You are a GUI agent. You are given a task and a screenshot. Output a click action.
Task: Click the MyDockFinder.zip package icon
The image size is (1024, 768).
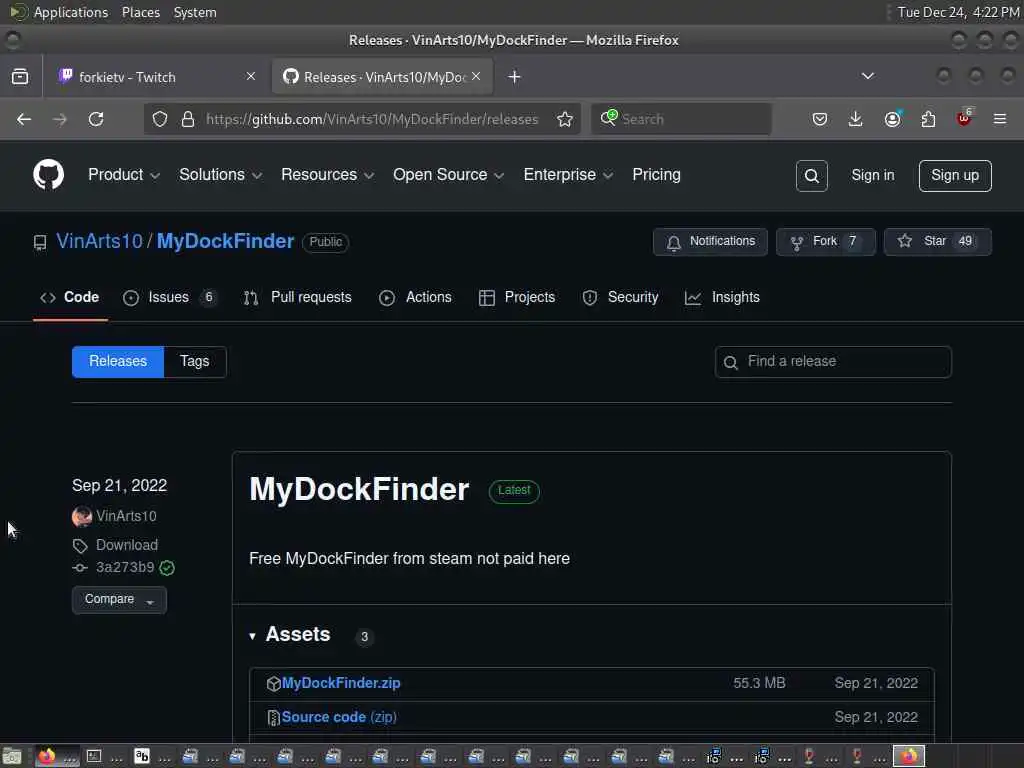274,684
